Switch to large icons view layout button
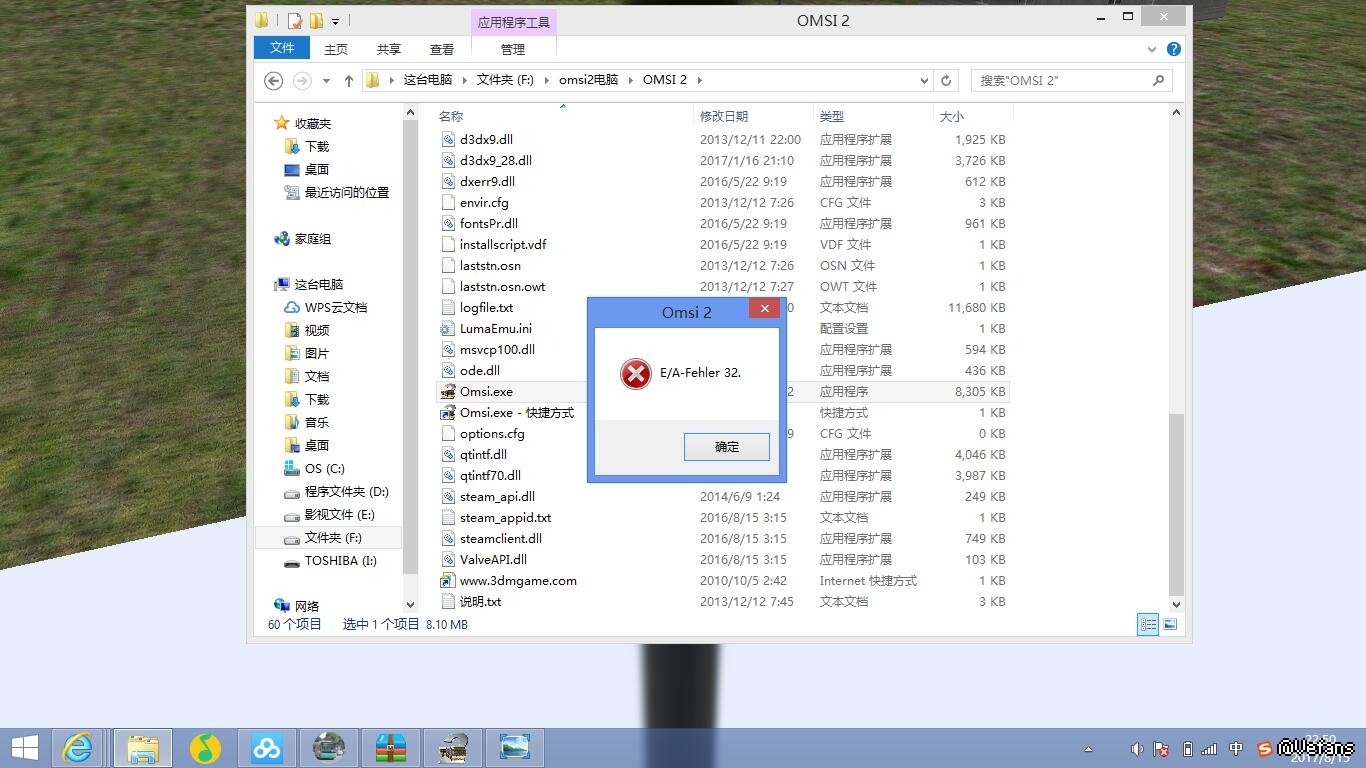 1169,625
